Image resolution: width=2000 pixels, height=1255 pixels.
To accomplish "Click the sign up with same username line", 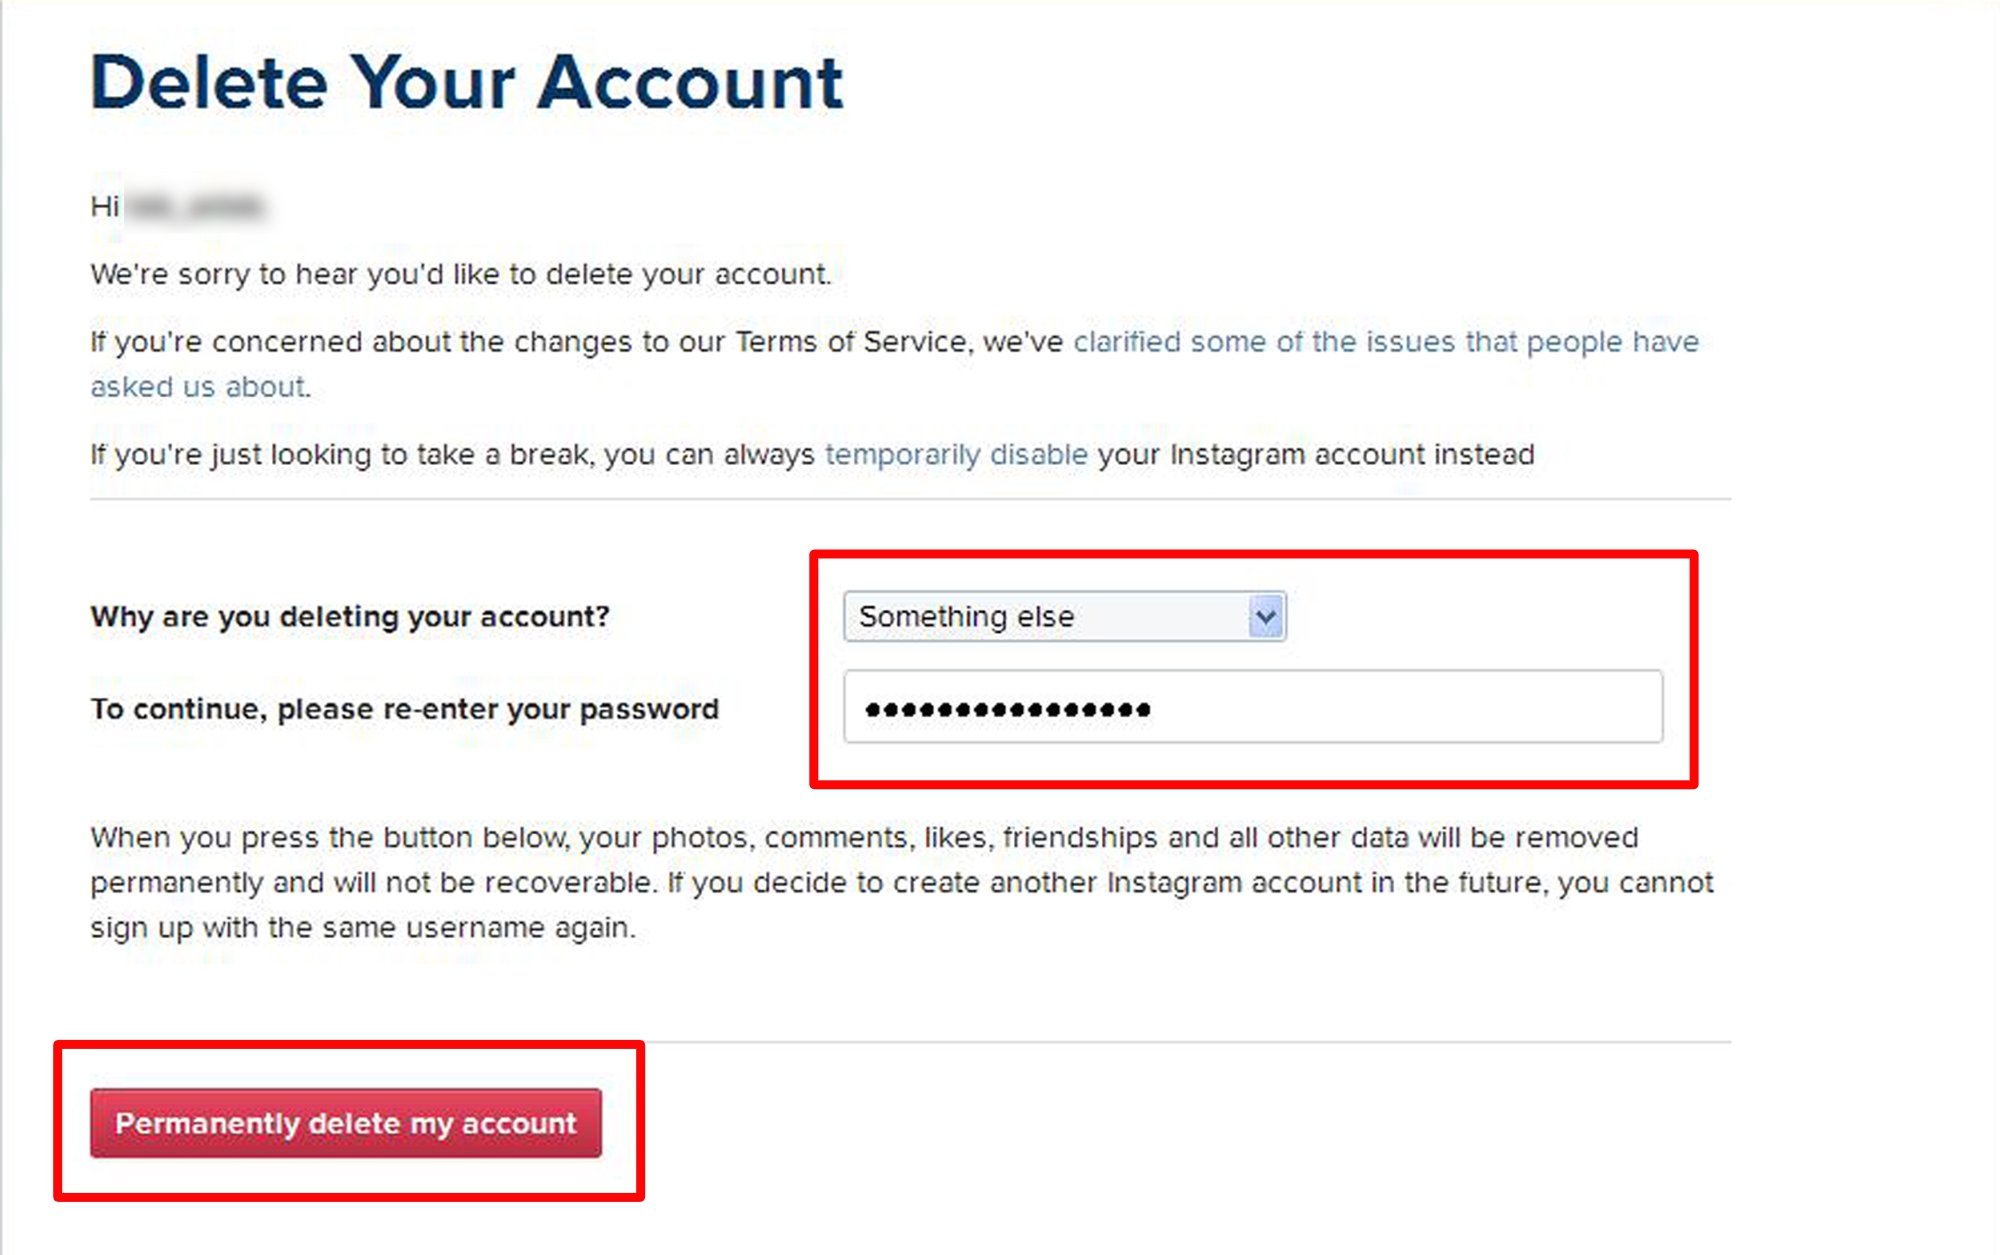I will [x=362, y=928].
